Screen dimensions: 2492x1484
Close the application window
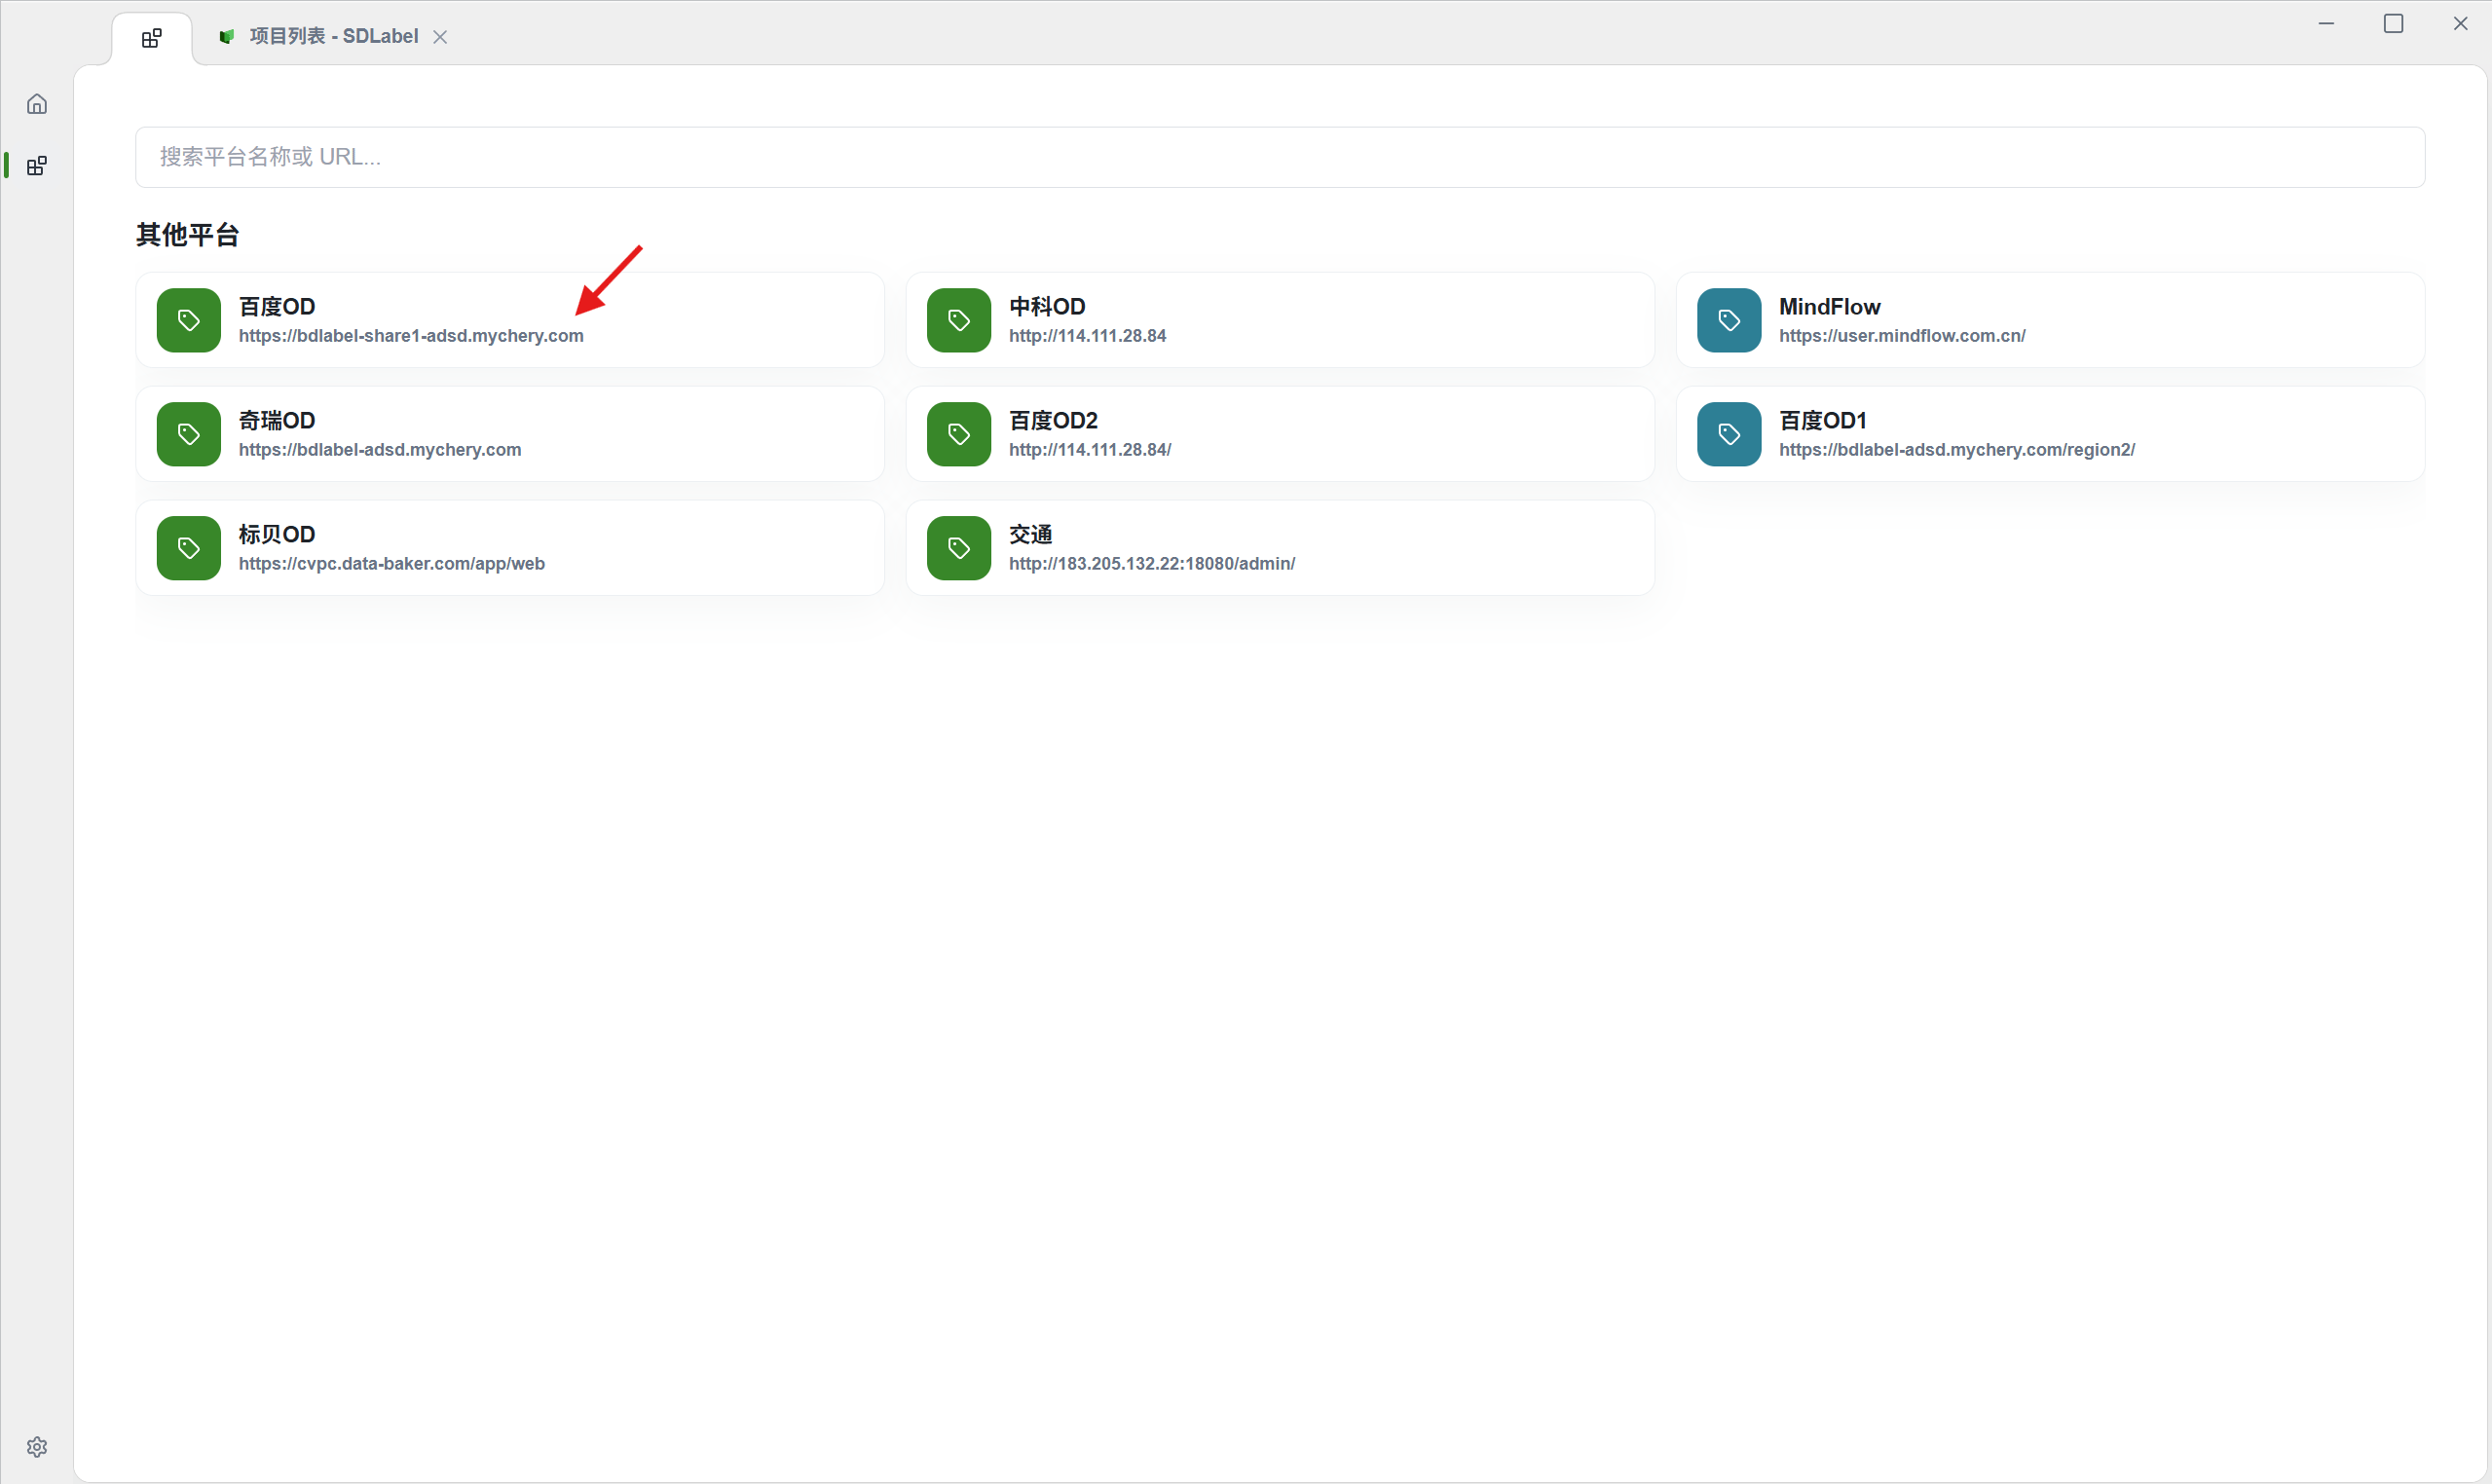tap(2461, 23)
